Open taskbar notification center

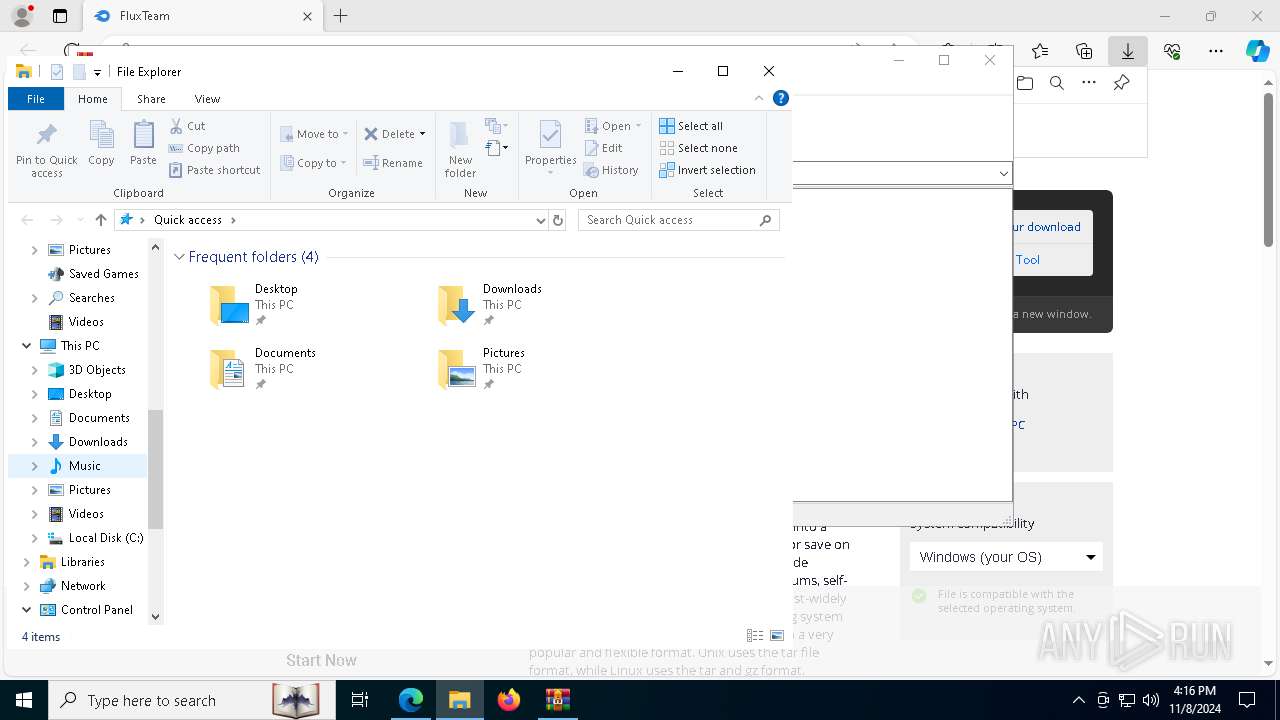click(x=1247, y=700)
